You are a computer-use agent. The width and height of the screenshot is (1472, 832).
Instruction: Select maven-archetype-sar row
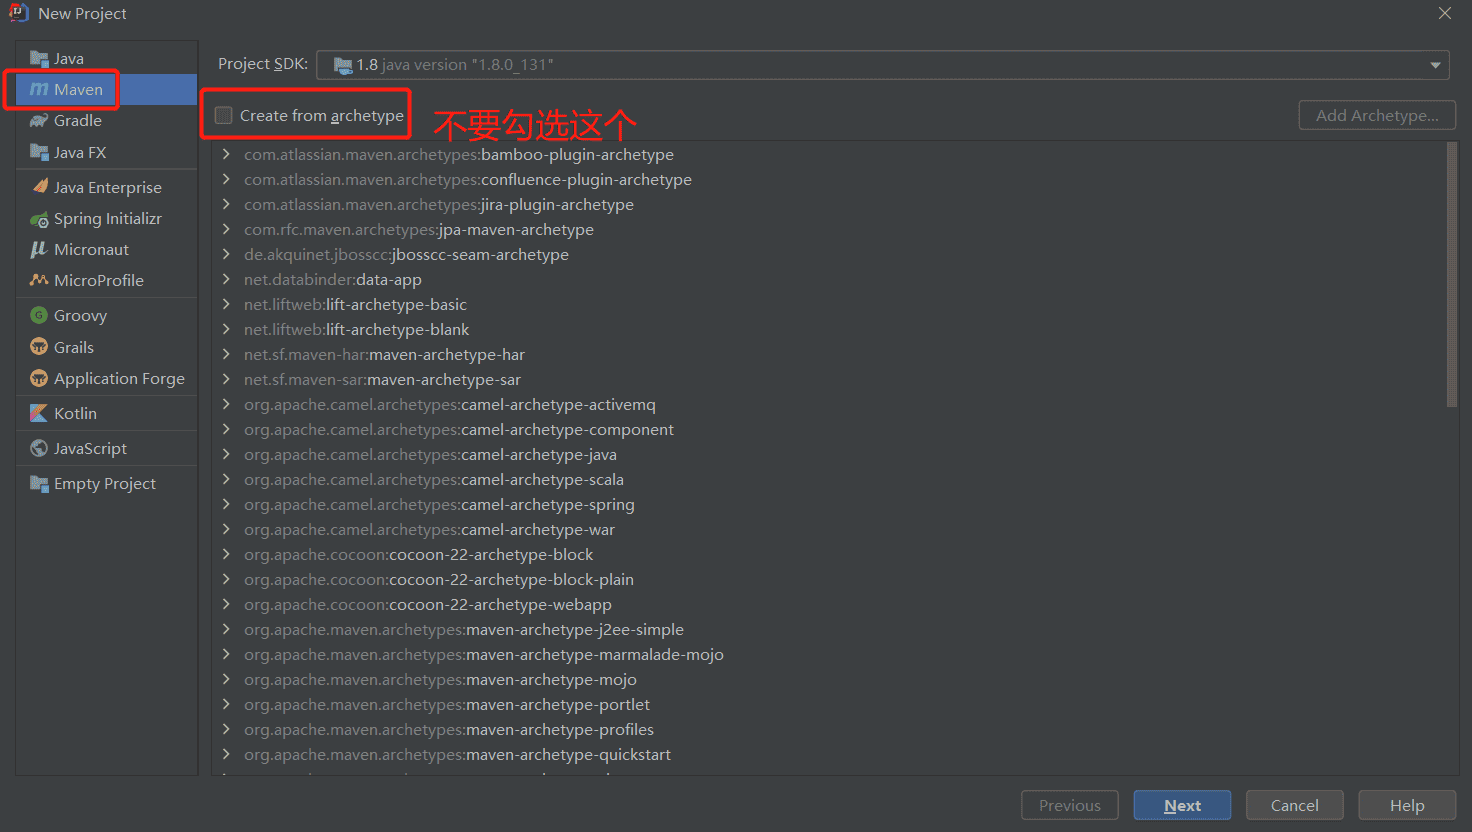pos(829,379)
